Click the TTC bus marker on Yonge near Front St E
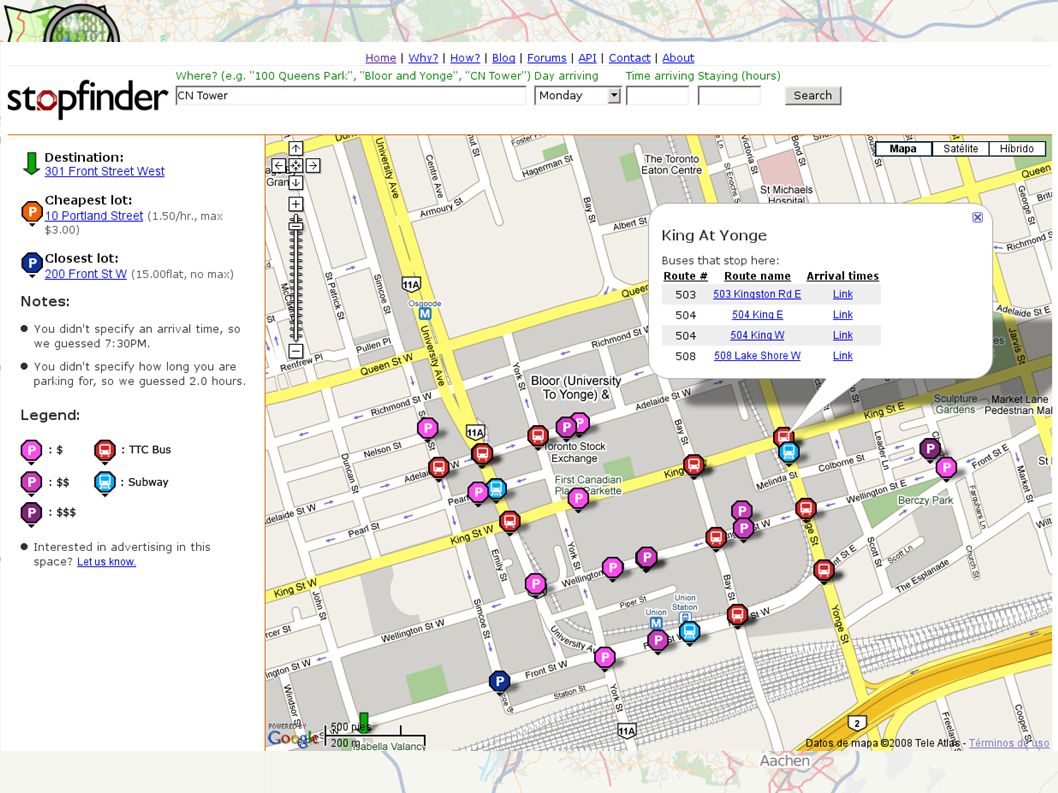Viewport: 1058px width, 793px height. click(x=823, y=570)
